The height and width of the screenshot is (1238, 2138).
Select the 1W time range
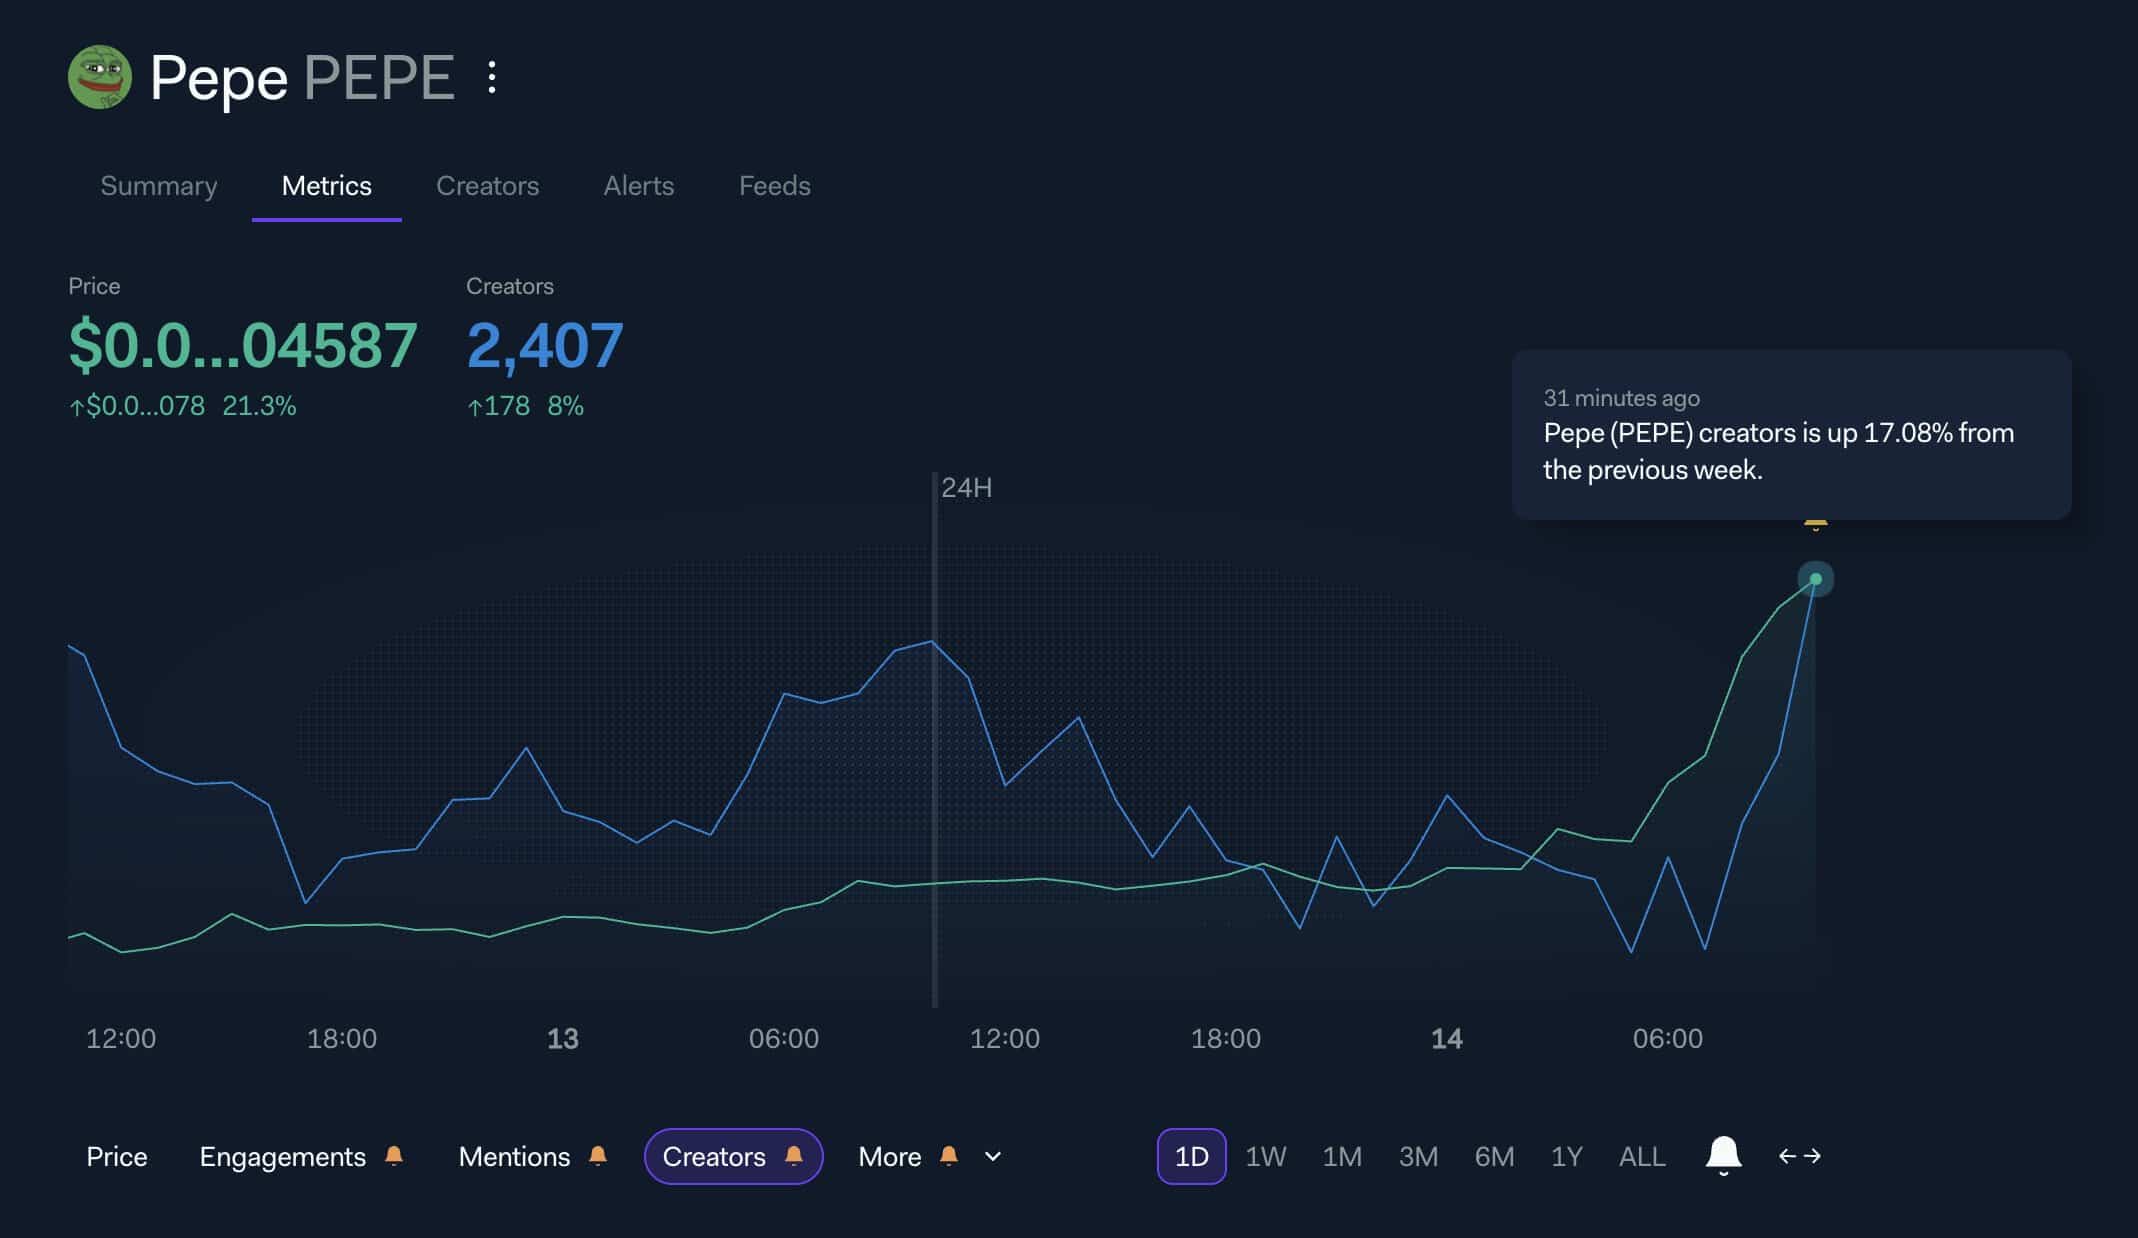point(1265,1157)
